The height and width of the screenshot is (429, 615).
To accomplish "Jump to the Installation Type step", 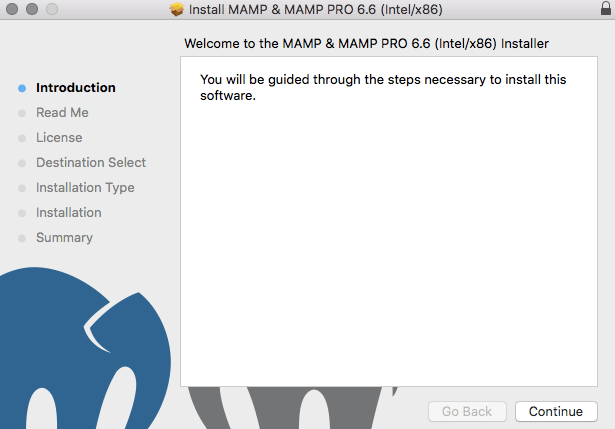I will [x=85, y=188].
